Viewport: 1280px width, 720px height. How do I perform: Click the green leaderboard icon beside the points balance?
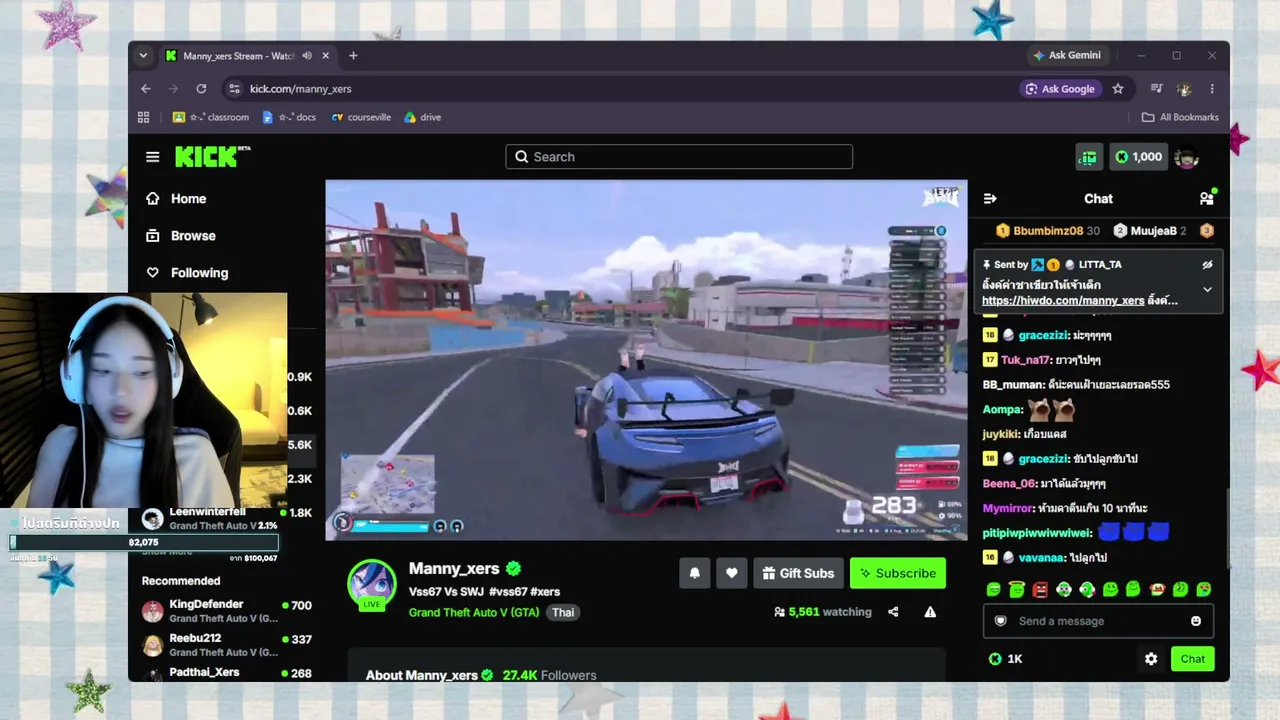pyautogui.click(x=1088, y=157)
